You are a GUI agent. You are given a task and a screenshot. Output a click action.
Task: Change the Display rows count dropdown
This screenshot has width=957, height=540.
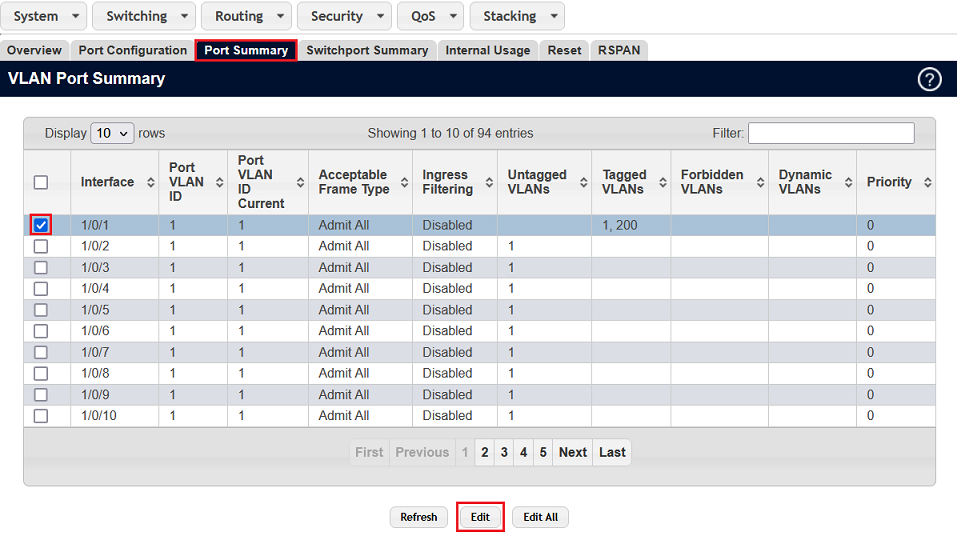(x=112, y=133)
